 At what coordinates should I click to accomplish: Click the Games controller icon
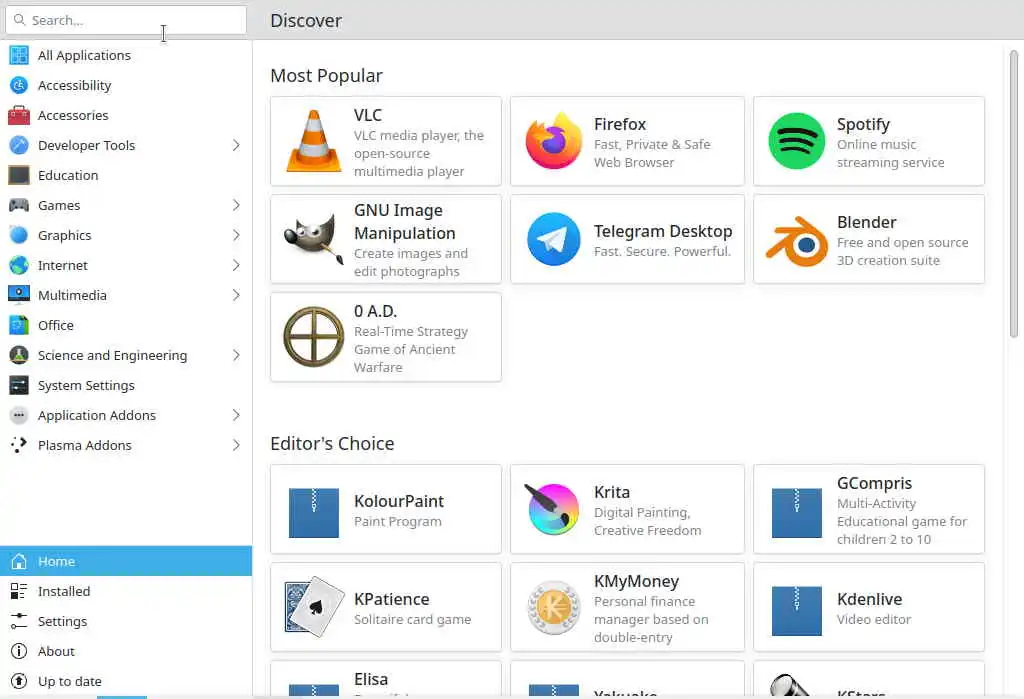click(19, 205)
